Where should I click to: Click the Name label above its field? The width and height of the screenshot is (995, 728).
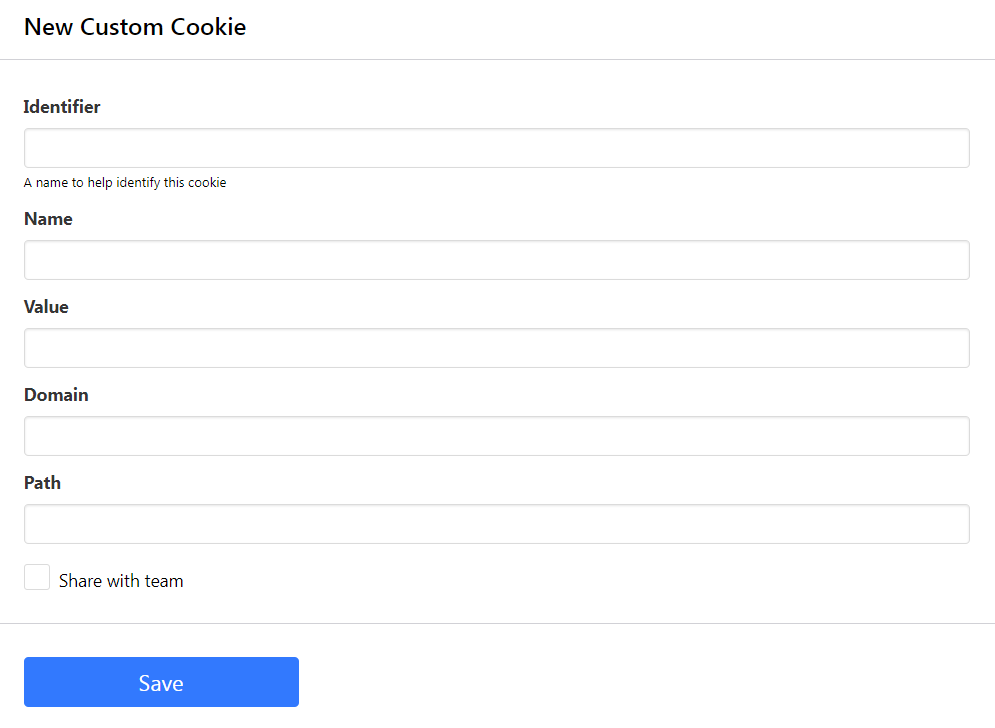click(48, 219)
